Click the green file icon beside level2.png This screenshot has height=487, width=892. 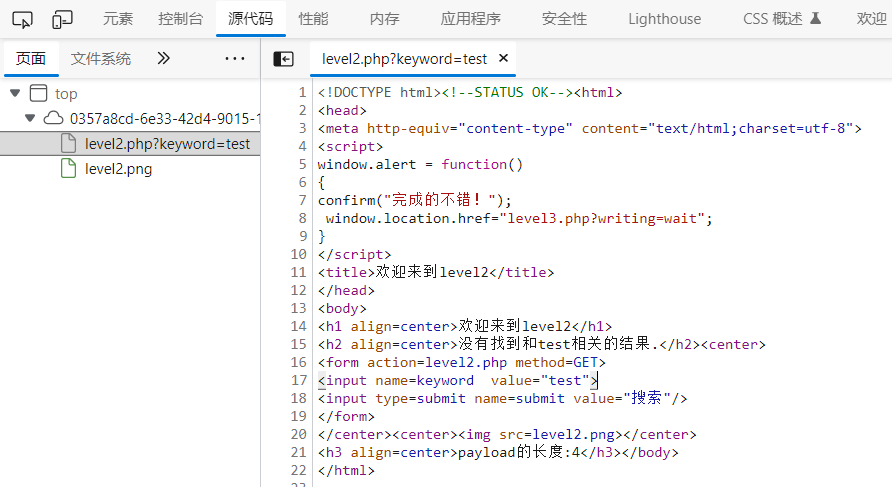pos(68,168)
